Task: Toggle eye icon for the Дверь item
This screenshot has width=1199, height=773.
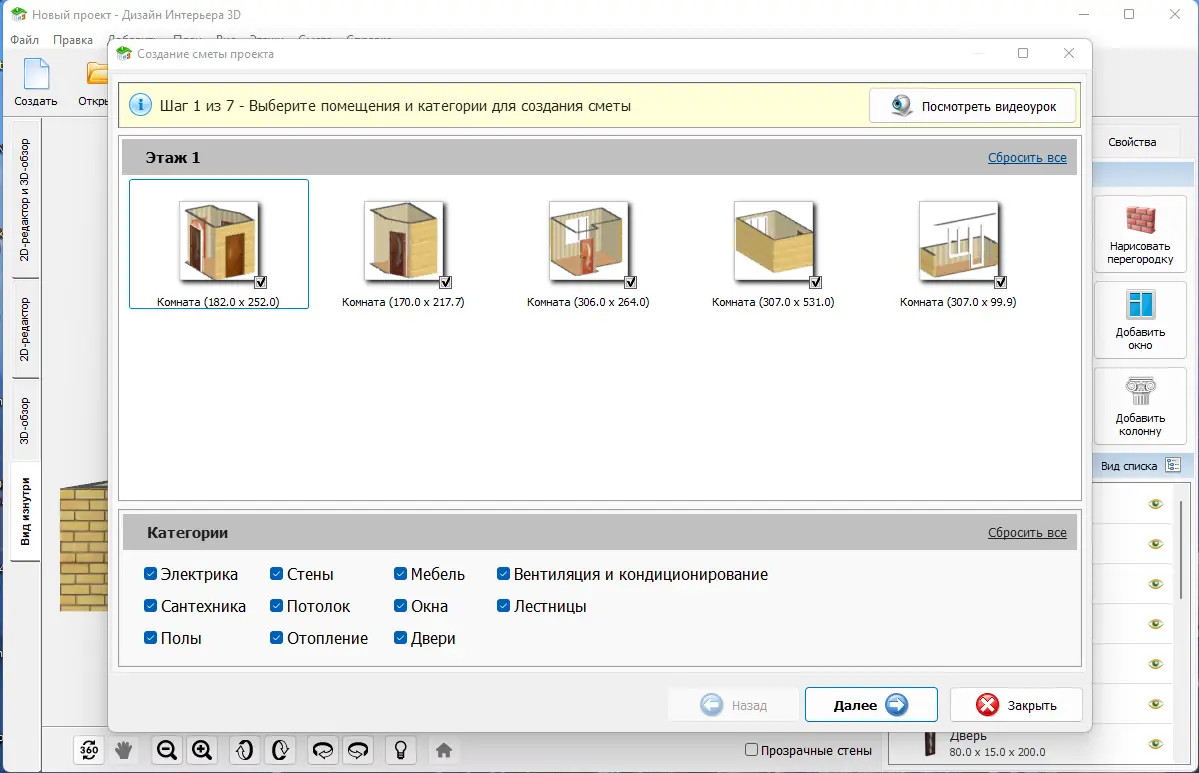Action: click(1155, 744)
